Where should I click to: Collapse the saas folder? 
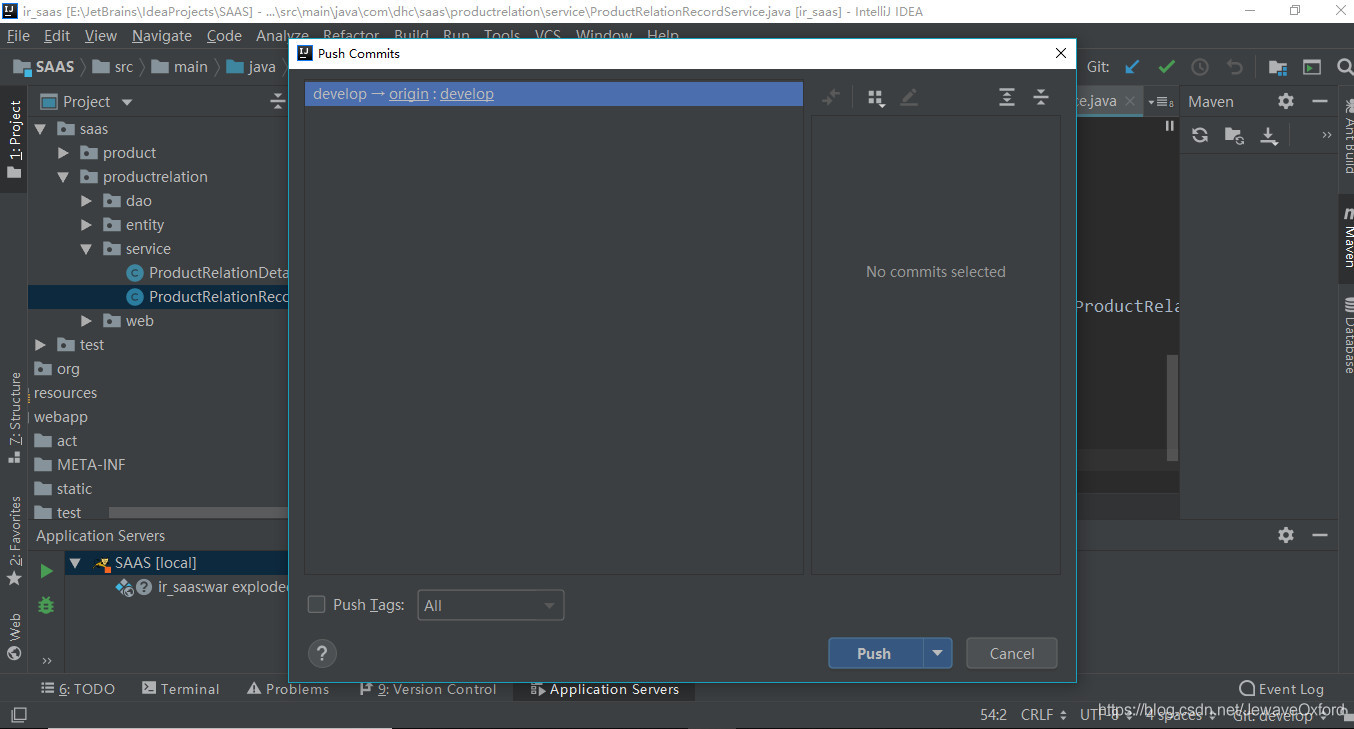click(x=40, y=129)
